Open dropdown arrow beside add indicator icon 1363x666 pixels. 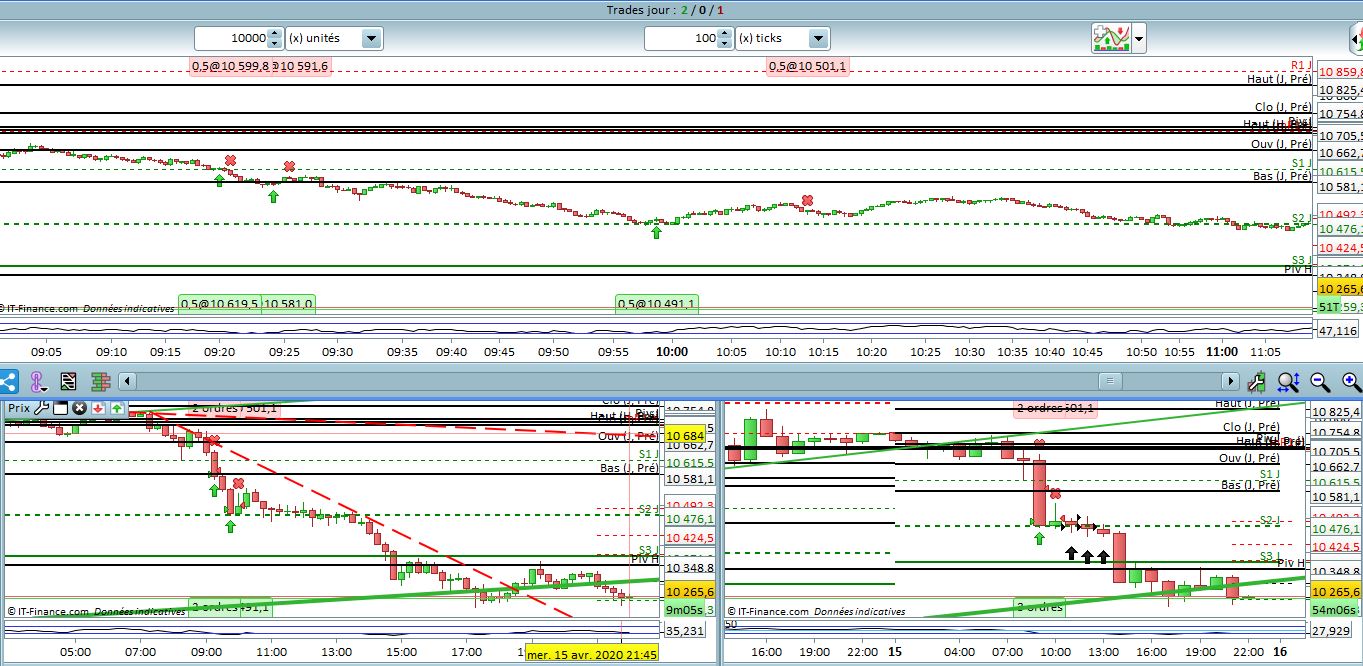(1139, 39)
